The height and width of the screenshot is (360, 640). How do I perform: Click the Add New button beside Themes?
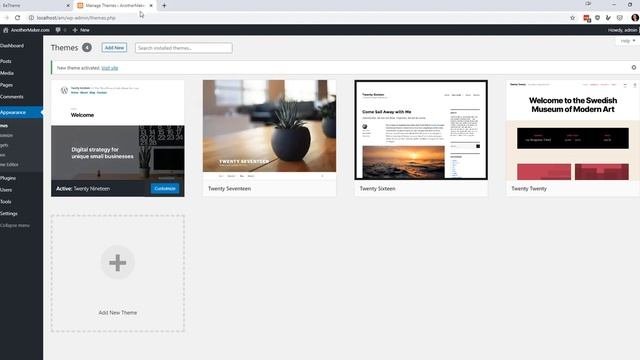pyautogui.click(x=114, y=48)
